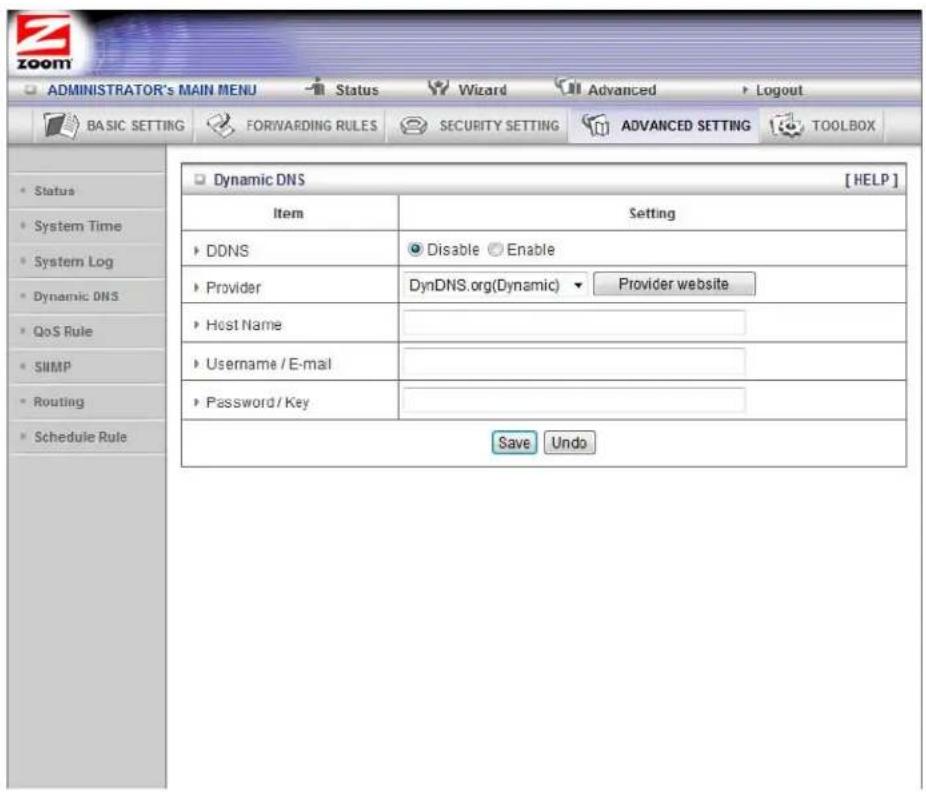The height and width of the screenshot is (792, 926).
Task: Click the Setting column header
Action: (652, 213)
